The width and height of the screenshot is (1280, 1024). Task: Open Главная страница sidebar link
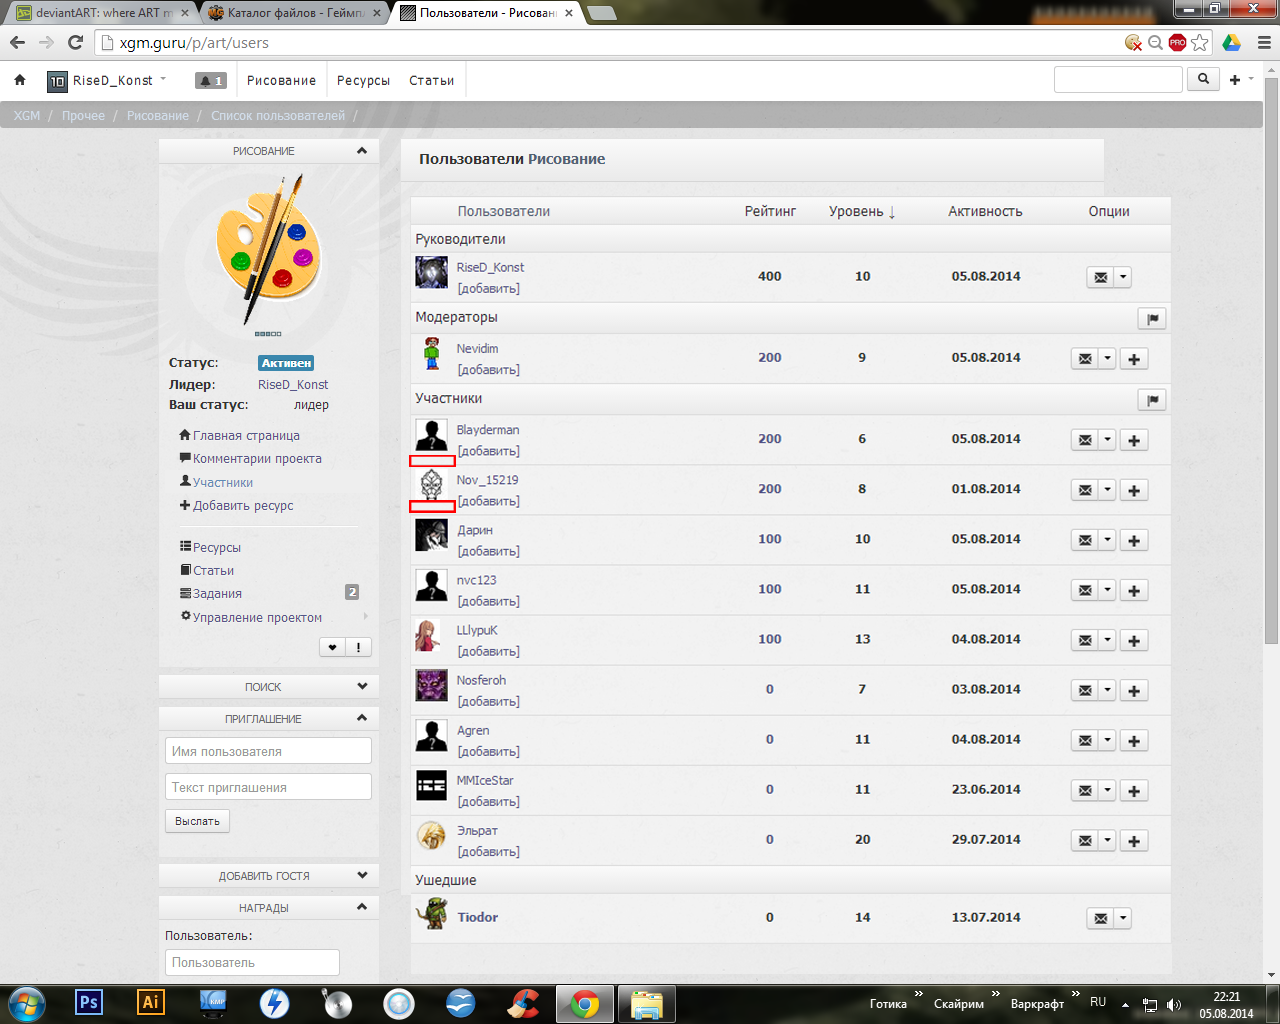(246, 435)
